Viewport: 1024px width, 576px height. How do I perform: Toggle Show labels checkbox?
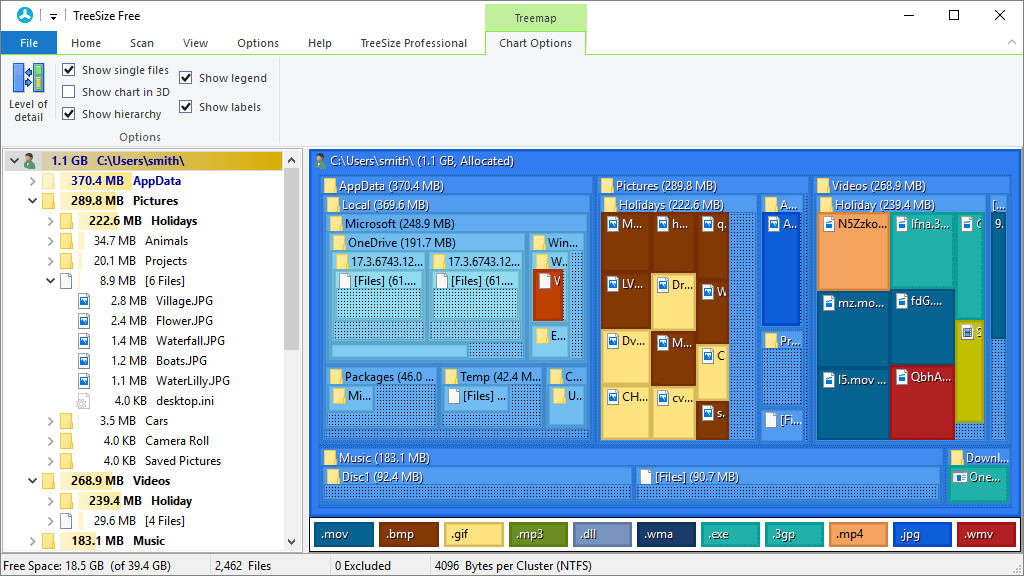(x=186, y=106)
